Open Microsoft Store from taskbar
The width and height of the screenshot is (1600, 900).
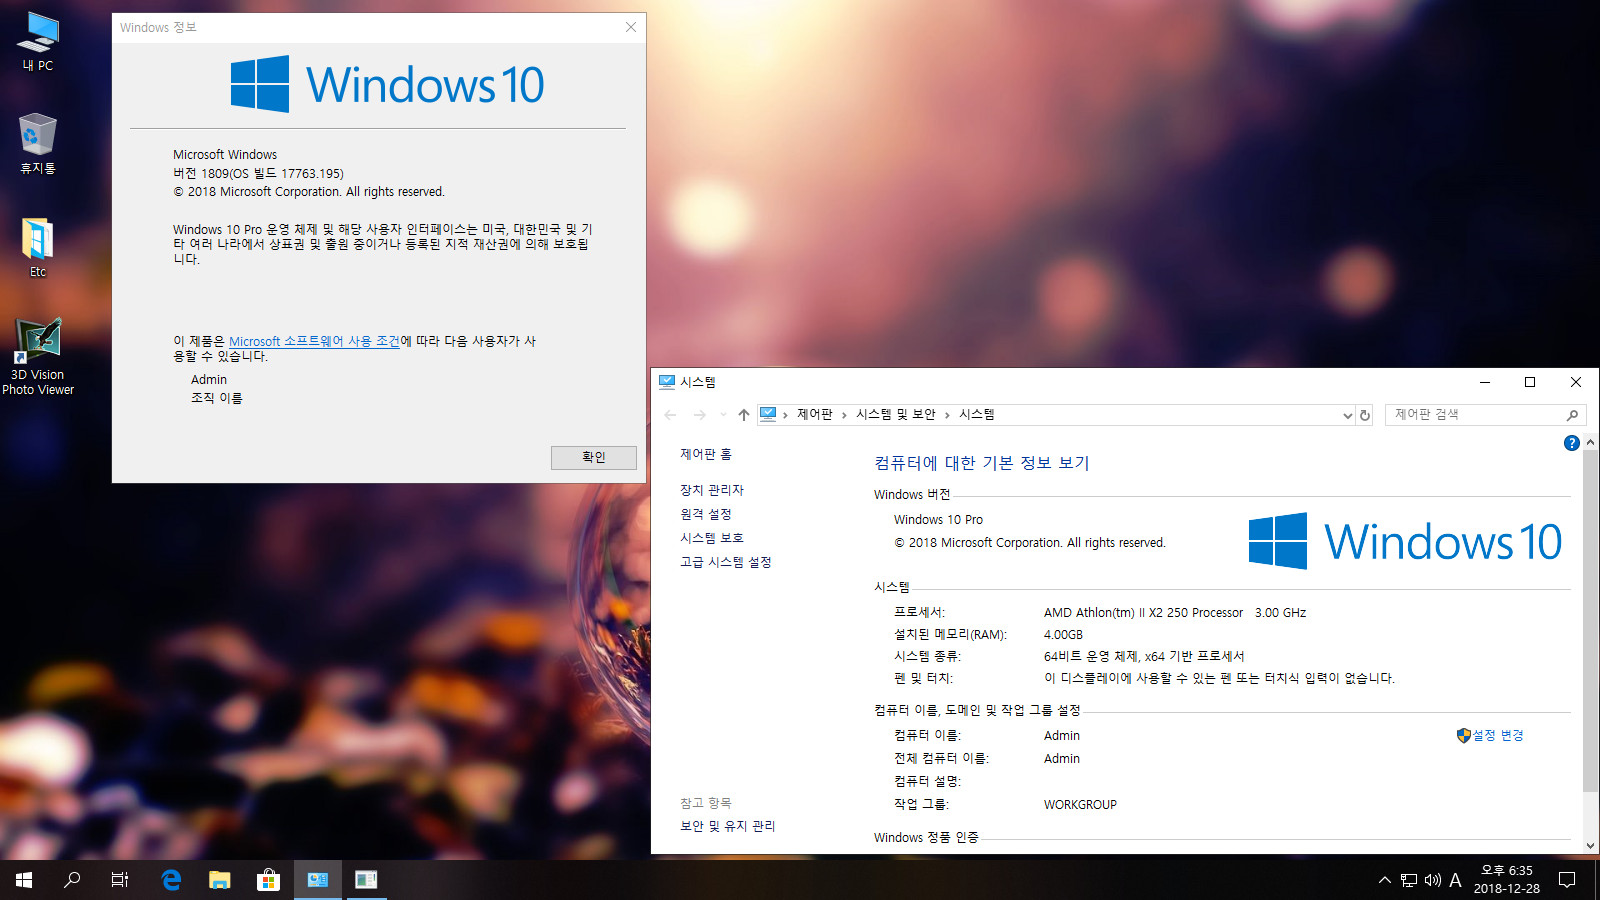pos(268,880)
